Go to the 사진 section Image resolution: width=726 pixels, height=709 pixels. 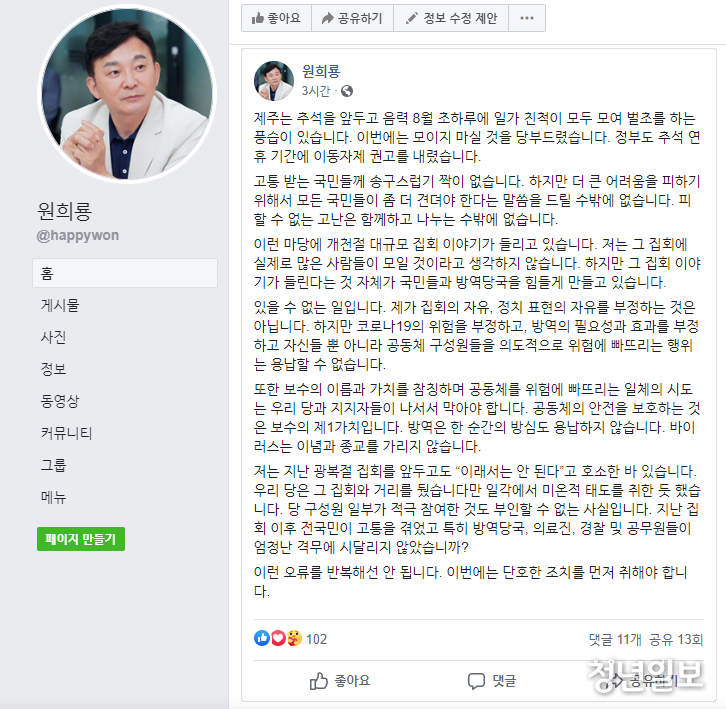pyautogui.click(x=53, y=337)
